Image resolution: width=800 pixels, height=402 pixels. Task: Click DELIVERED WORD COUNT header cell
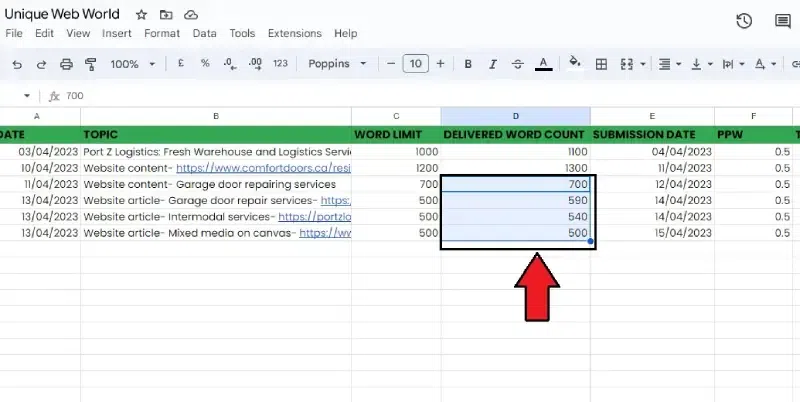(516, 135)
